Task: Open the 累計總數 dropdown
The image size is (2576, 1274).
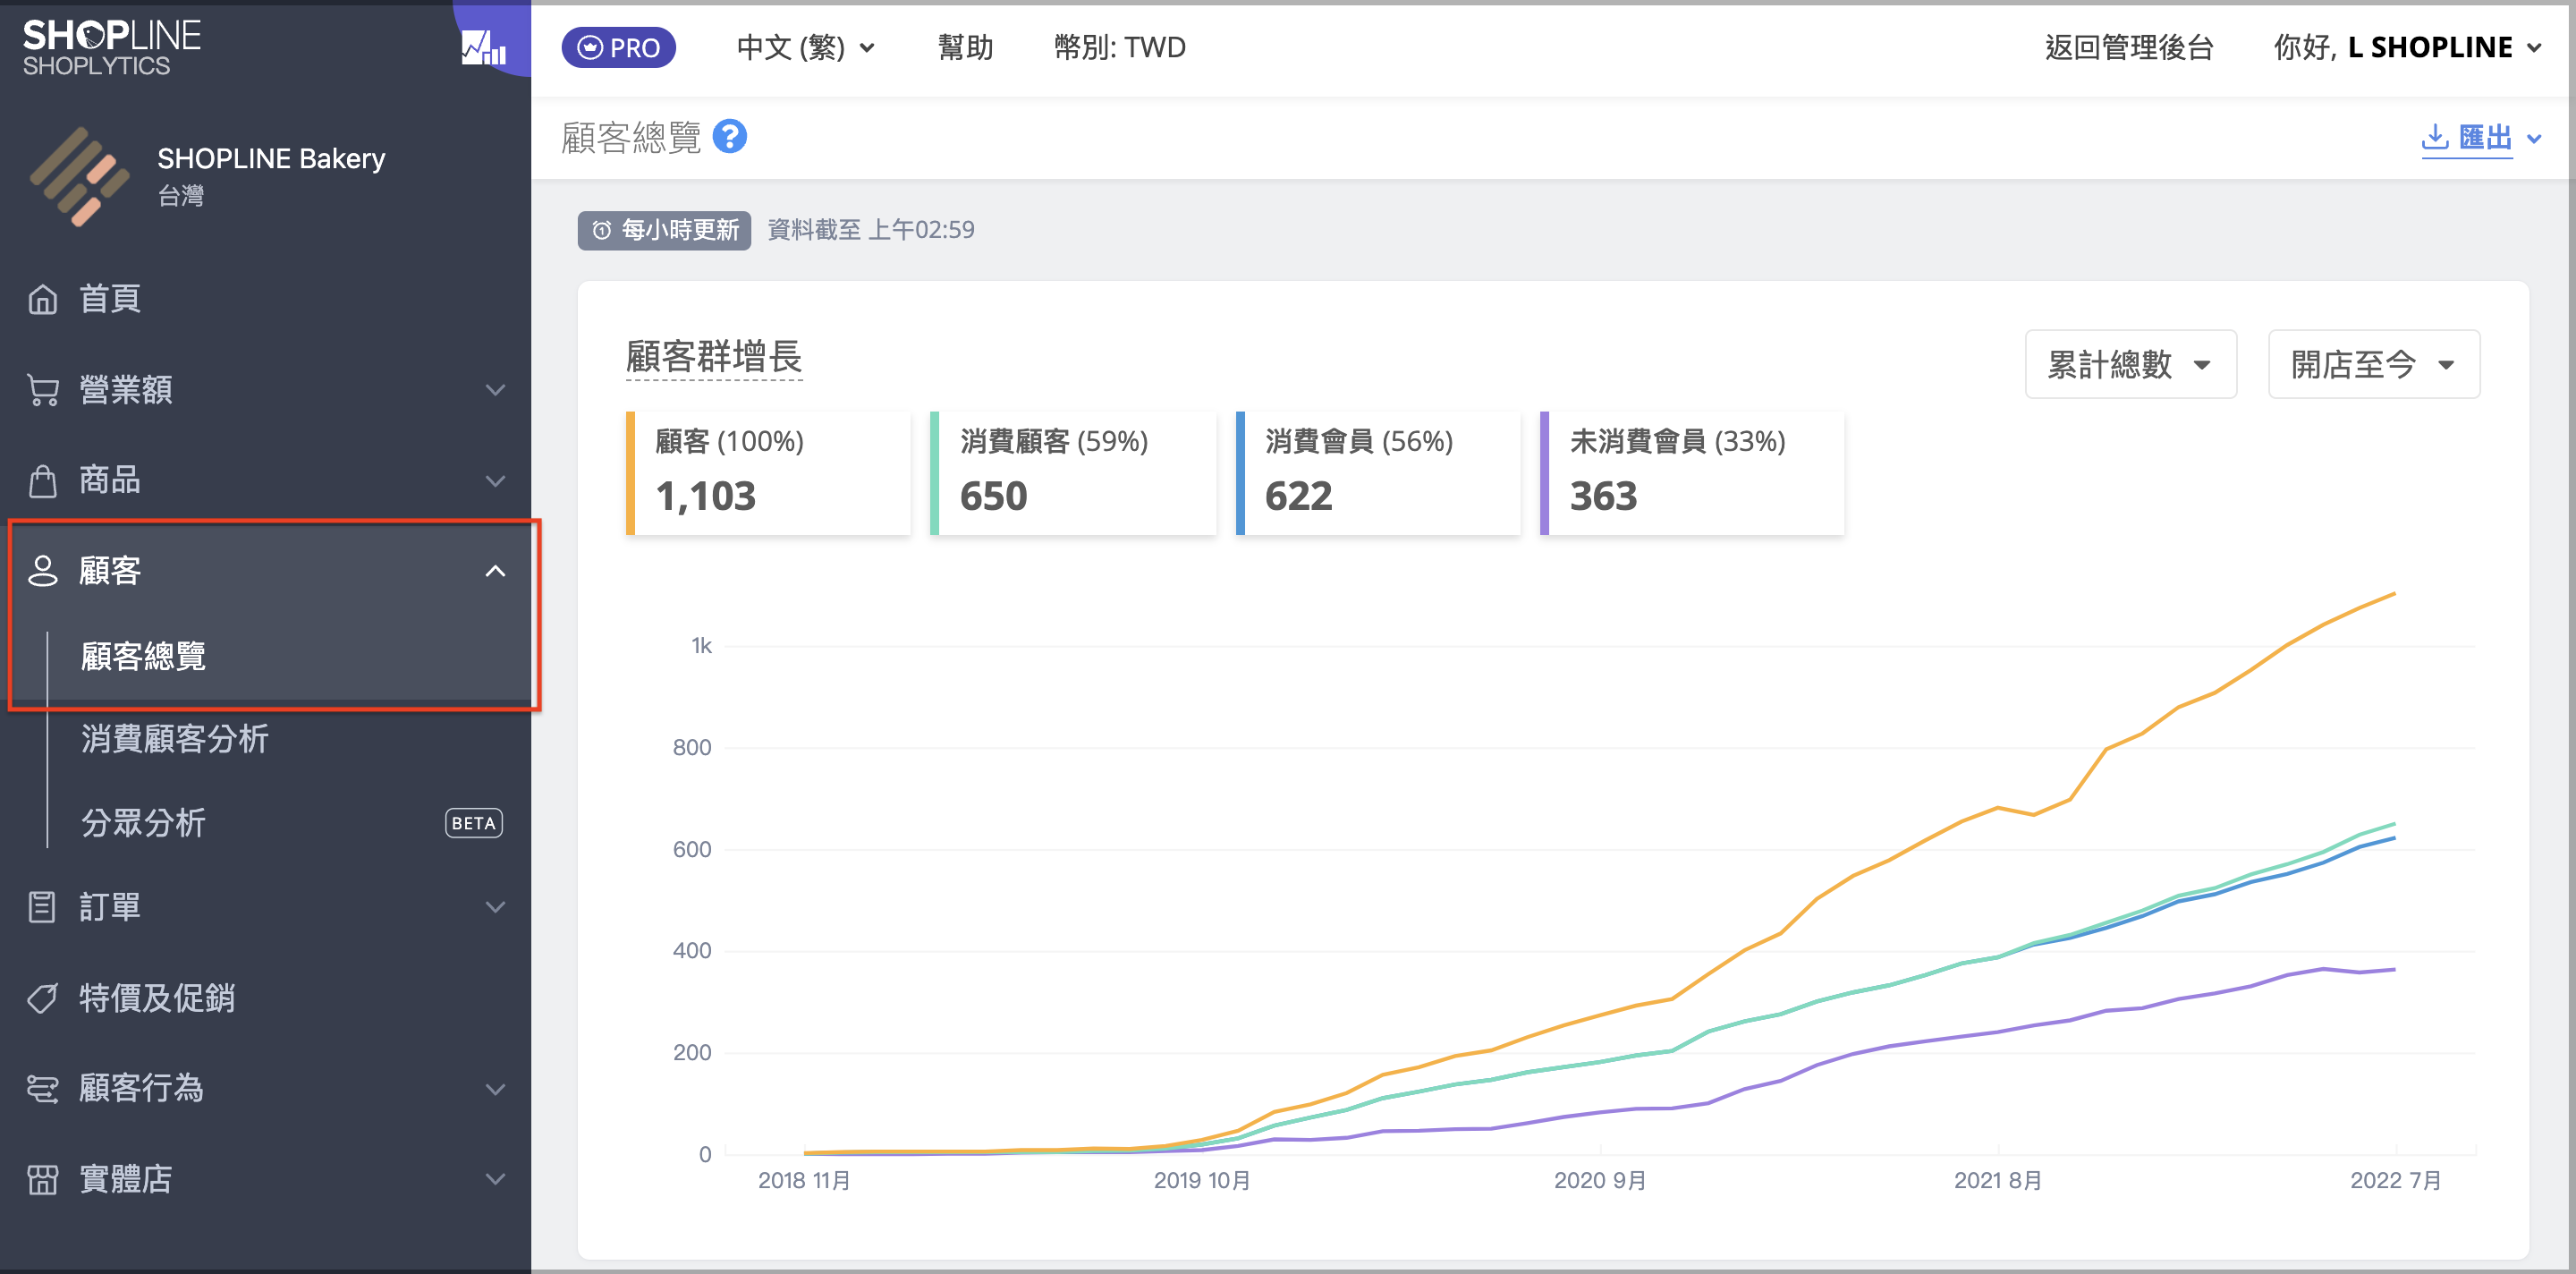Action: pyautogui.click(x=2130, y=364)
